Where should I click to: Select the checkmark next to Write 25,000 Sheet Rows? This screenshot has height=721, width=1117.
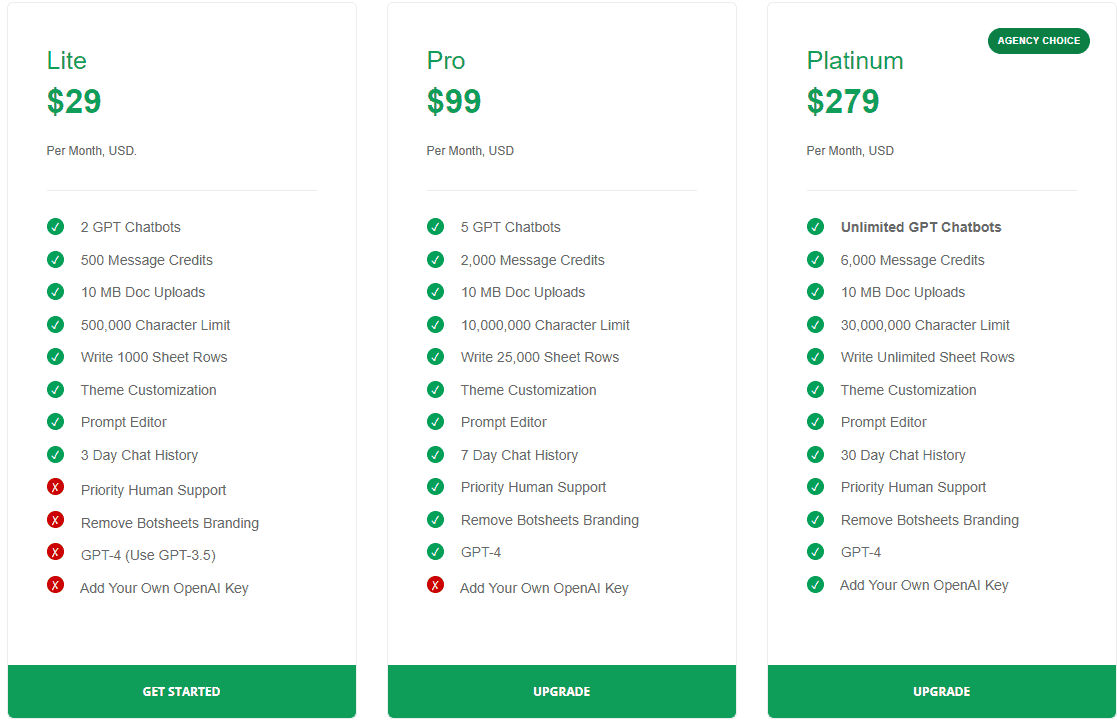(x=436, y=357)
